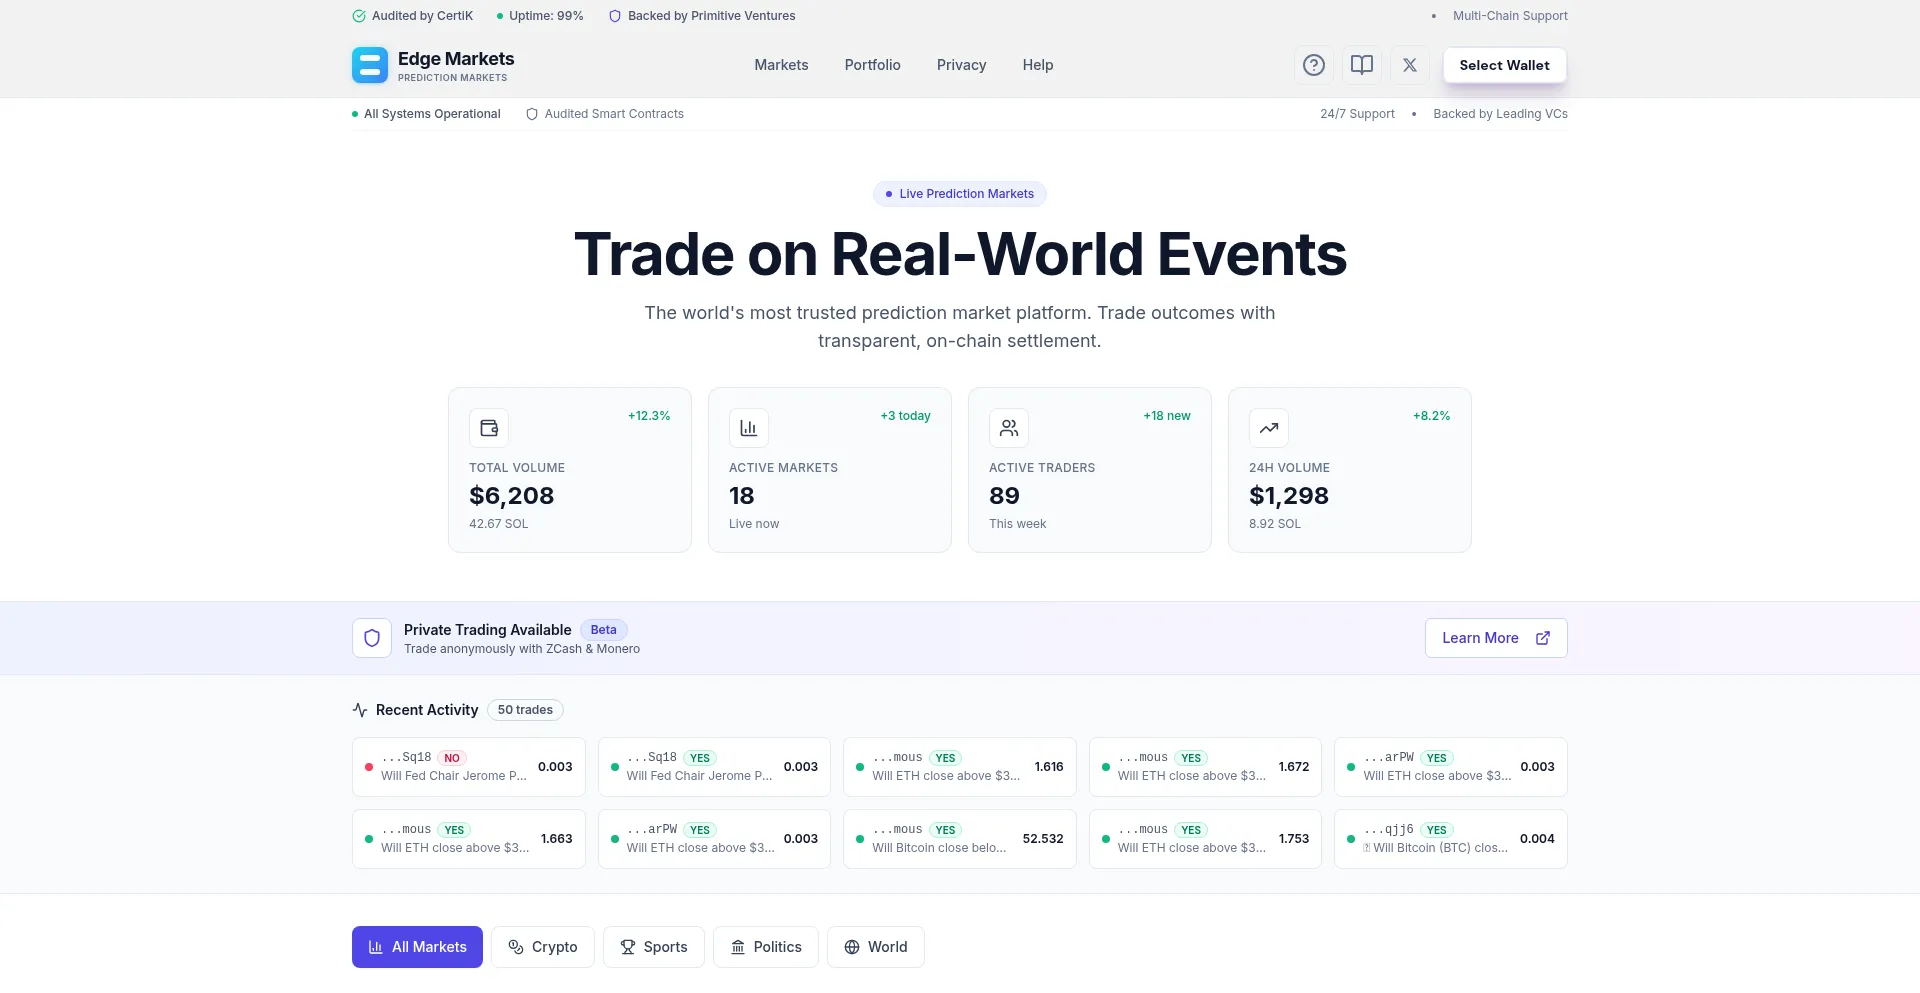Screen dimensions: 1920x993
Task: Open the Portfolio navigation item
Action: coord(872,65)
